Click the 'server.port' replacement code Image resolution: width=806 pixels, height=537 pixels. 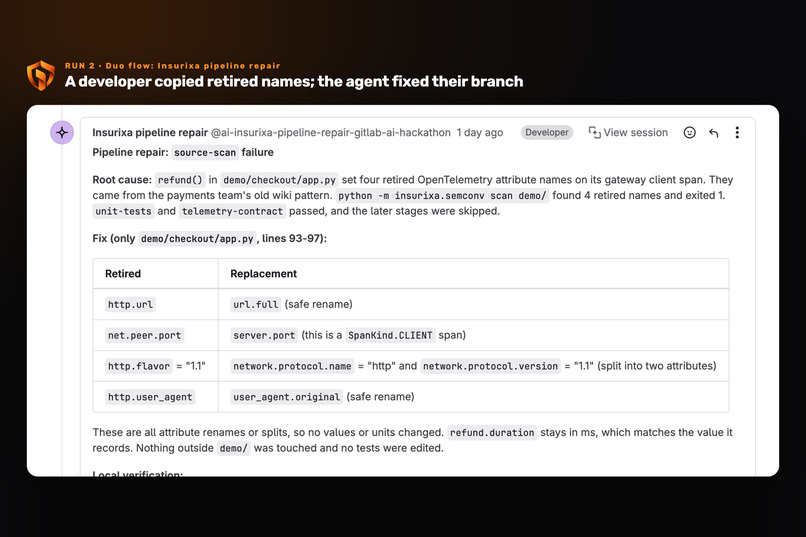coord(264,336)
